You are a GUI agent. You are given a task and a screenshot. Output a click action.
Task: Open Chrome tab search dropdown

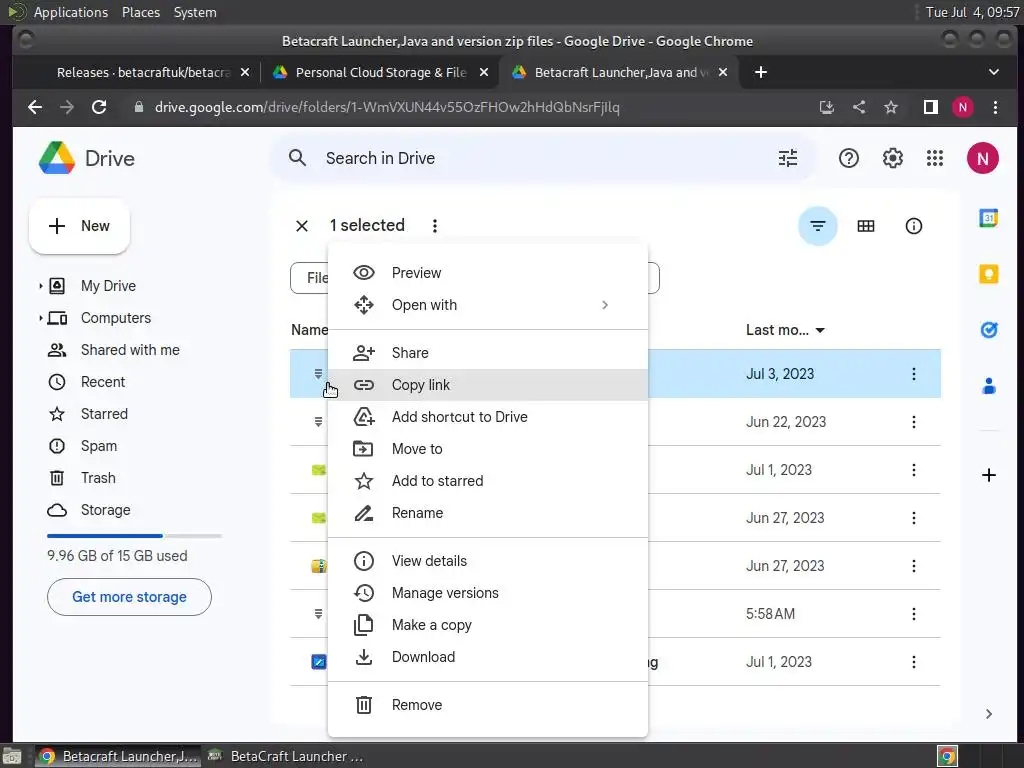pyautogui.click(x=993, y=72)
